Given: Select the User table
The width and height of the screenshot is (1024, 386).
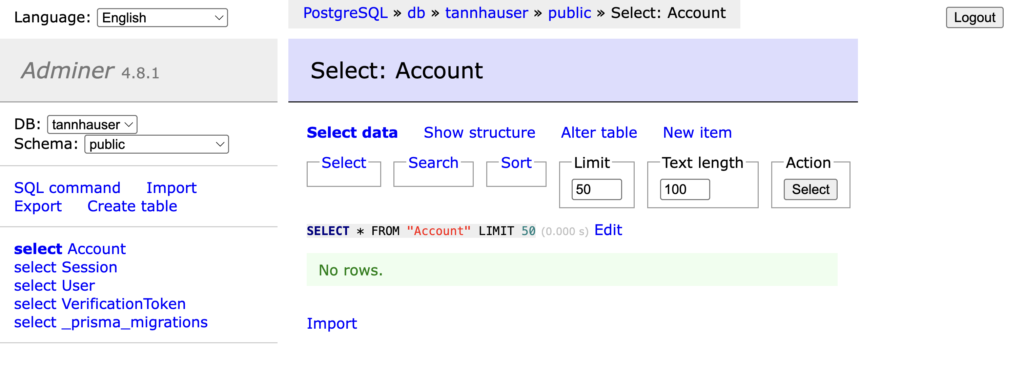Looking at the screenshot, I should point(54,285).
